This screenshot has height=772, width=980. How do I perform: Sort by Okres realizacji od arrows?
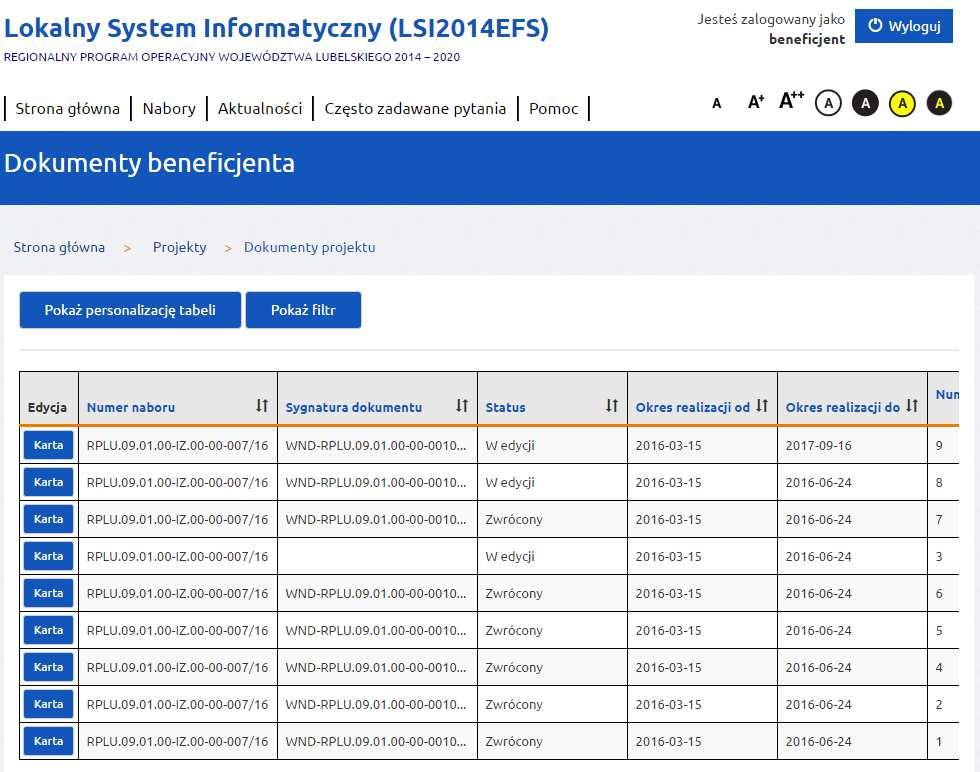[x=762, y=406]
